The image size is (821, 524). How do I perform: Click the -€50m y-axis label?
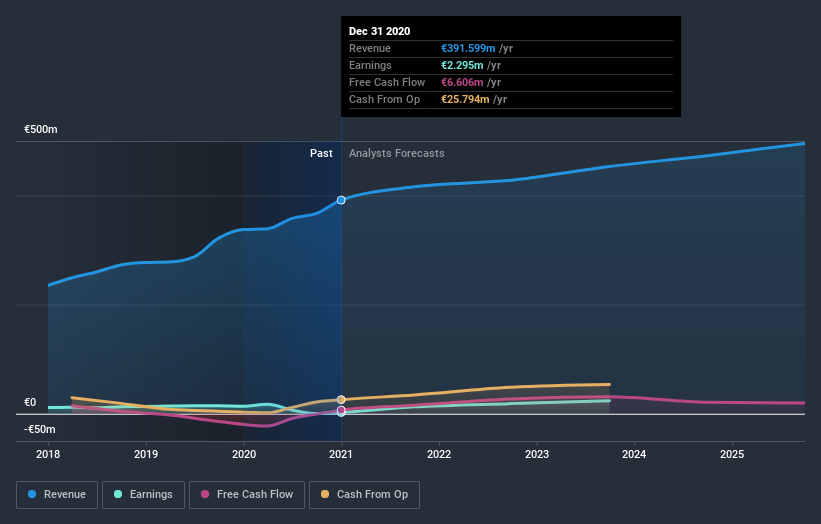(39, 429)
